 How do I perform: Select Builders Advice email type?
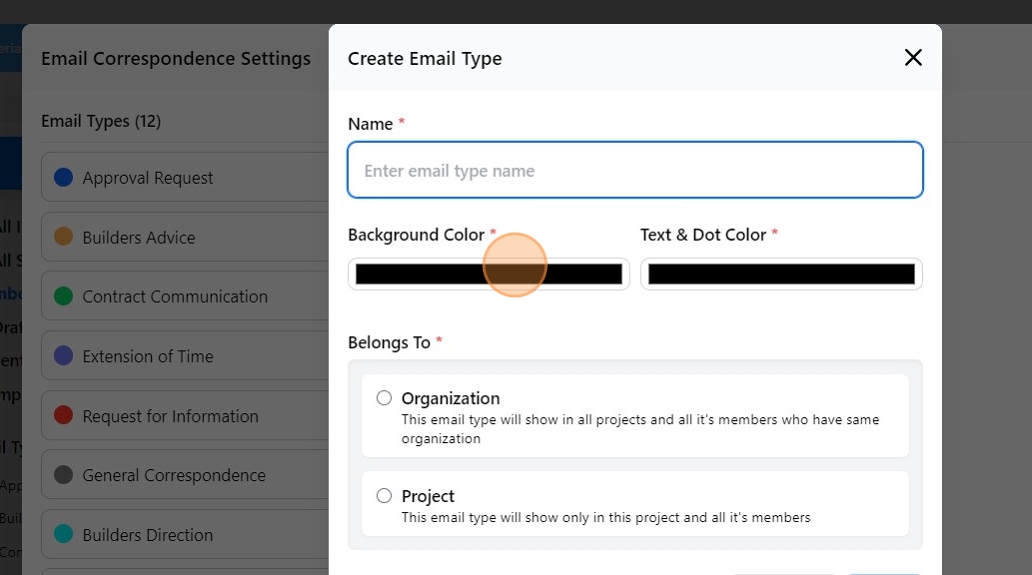pos(139,238)
